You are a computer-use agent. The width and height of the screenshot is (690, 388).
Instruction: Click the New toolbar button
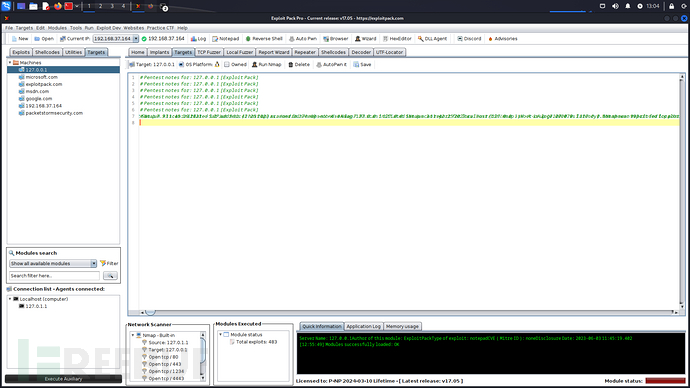[x=20, y=39]
